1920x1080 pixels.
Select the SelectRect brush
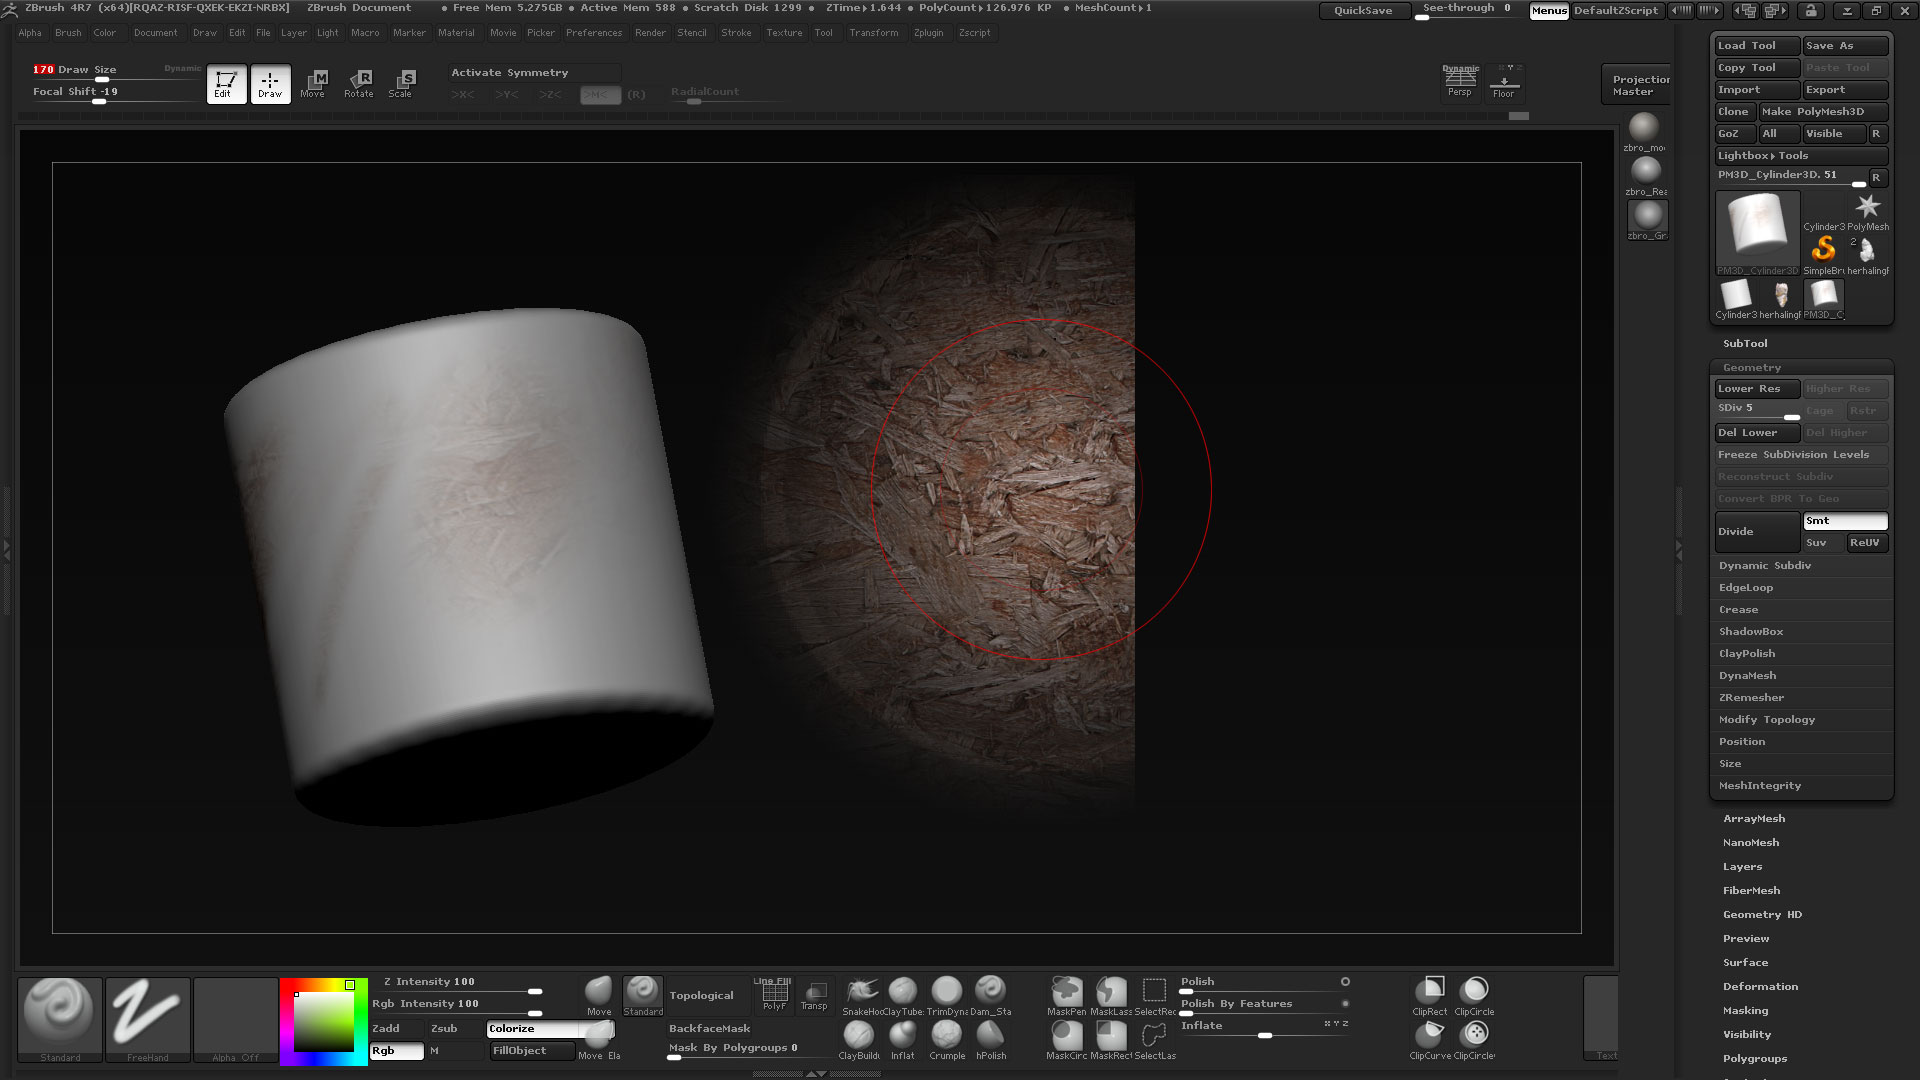point(1154,995)
